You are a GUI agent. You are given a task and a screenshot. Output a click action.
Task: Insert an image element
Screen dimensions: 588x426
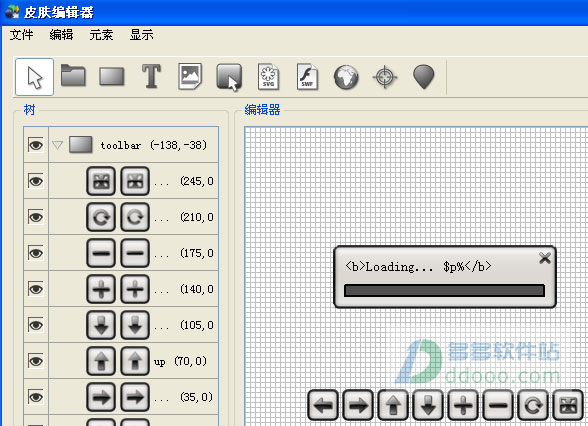coord(190,76)
